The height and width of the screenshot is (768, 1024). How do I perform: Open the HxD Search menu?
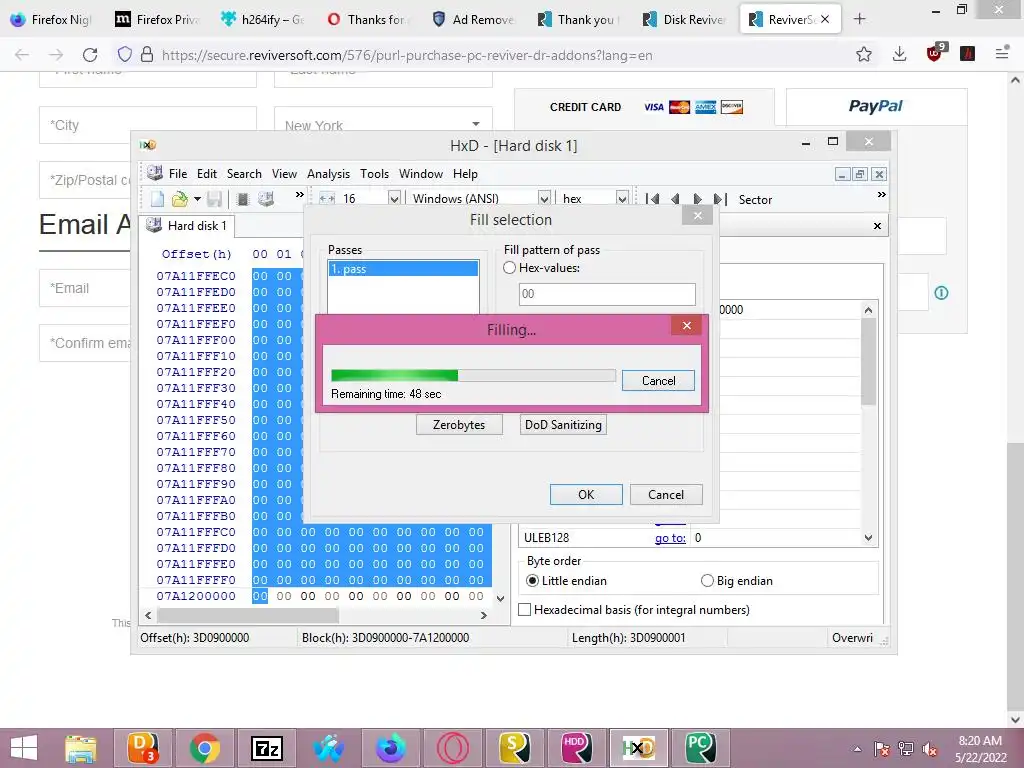244,174
